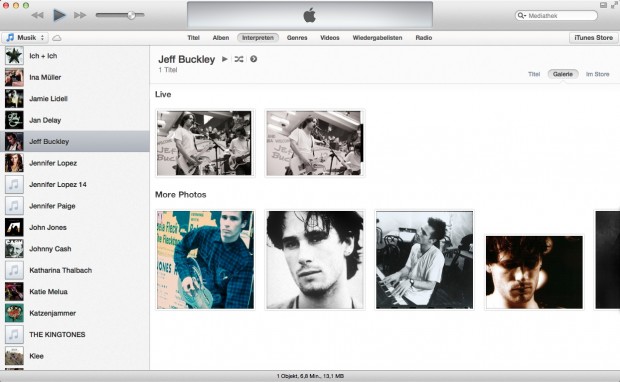Shuffle Jeff Buckley's tracks
The width and height of the screenshot is (620, 382).
pyautogui.click(x=239, y=59)
